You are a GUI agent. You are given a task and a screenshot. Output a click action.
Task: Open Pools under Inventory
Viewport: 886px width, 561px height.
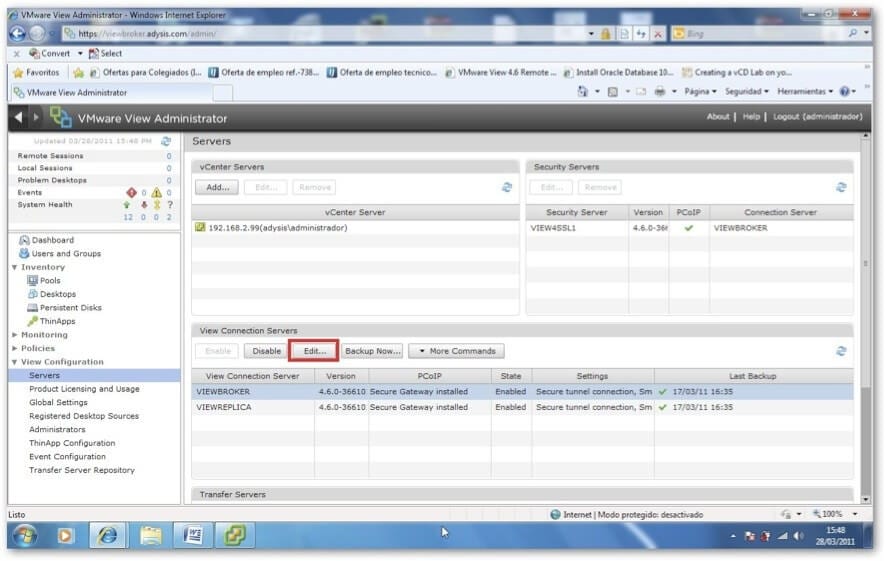coord(50,281)
